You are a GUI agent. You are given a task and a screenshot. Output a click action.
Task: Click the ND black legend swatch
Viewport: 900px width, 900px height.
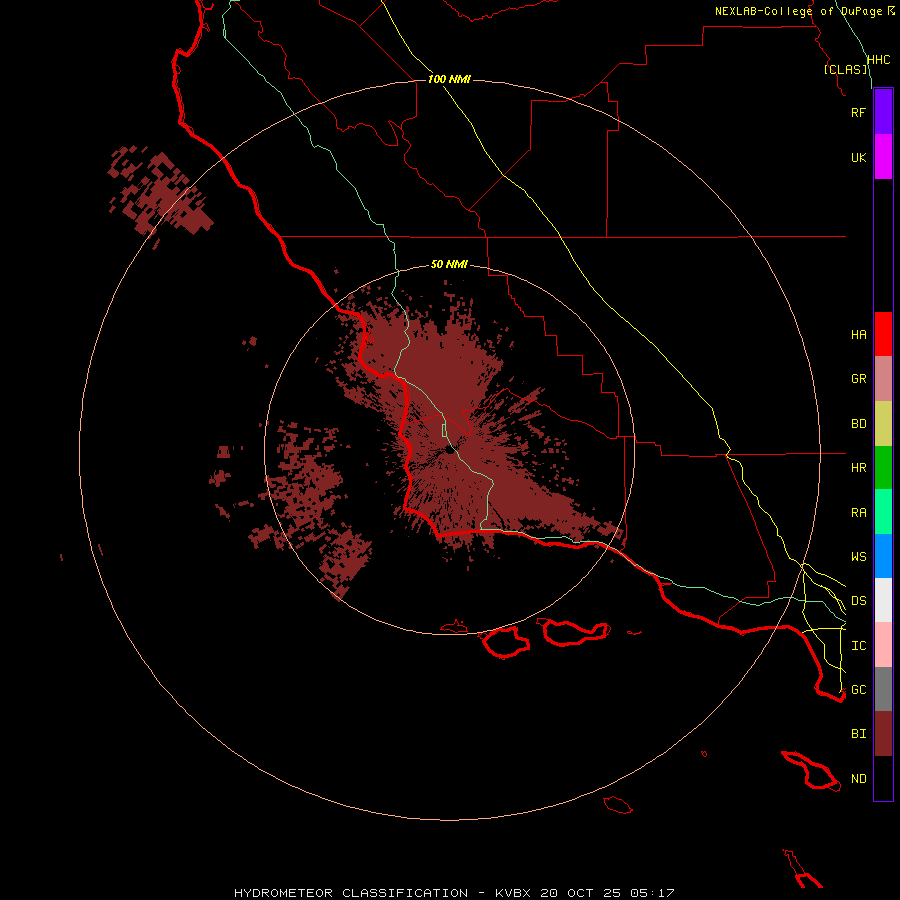[883, 778]
